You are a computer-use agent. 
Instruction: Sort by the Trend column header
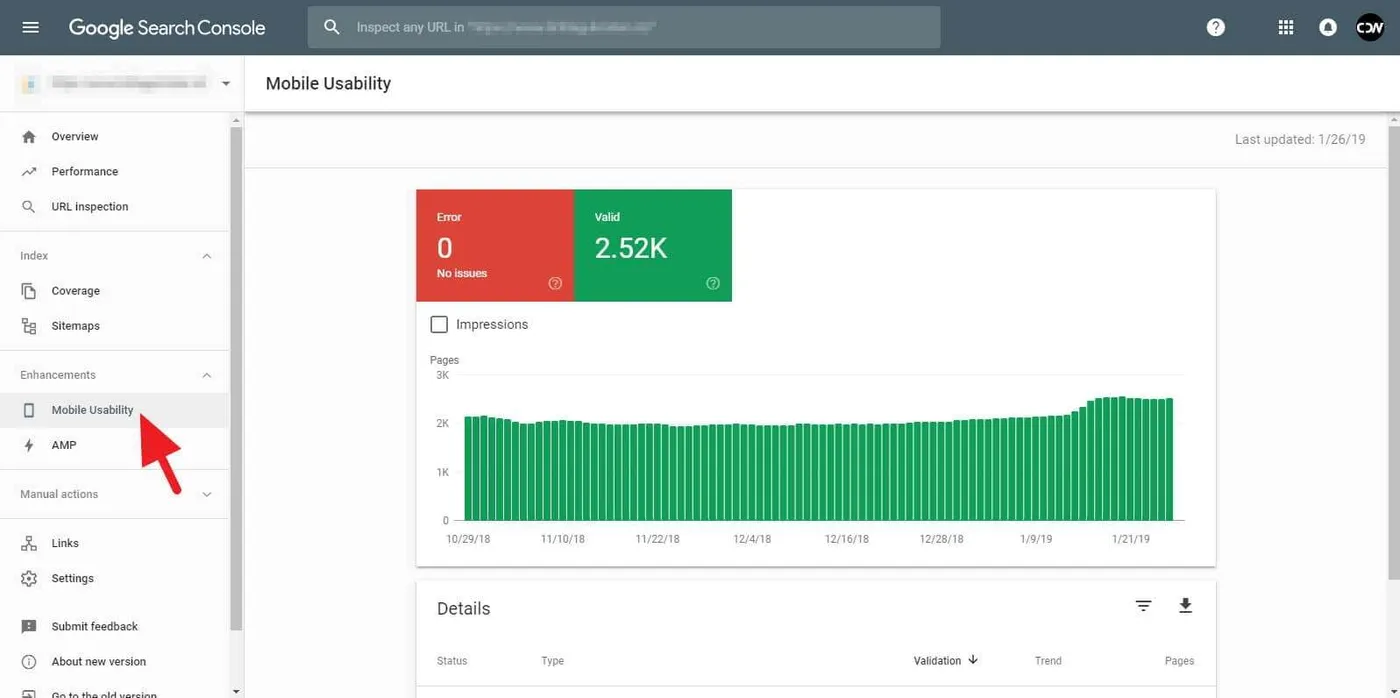[x=1048, y=660]
